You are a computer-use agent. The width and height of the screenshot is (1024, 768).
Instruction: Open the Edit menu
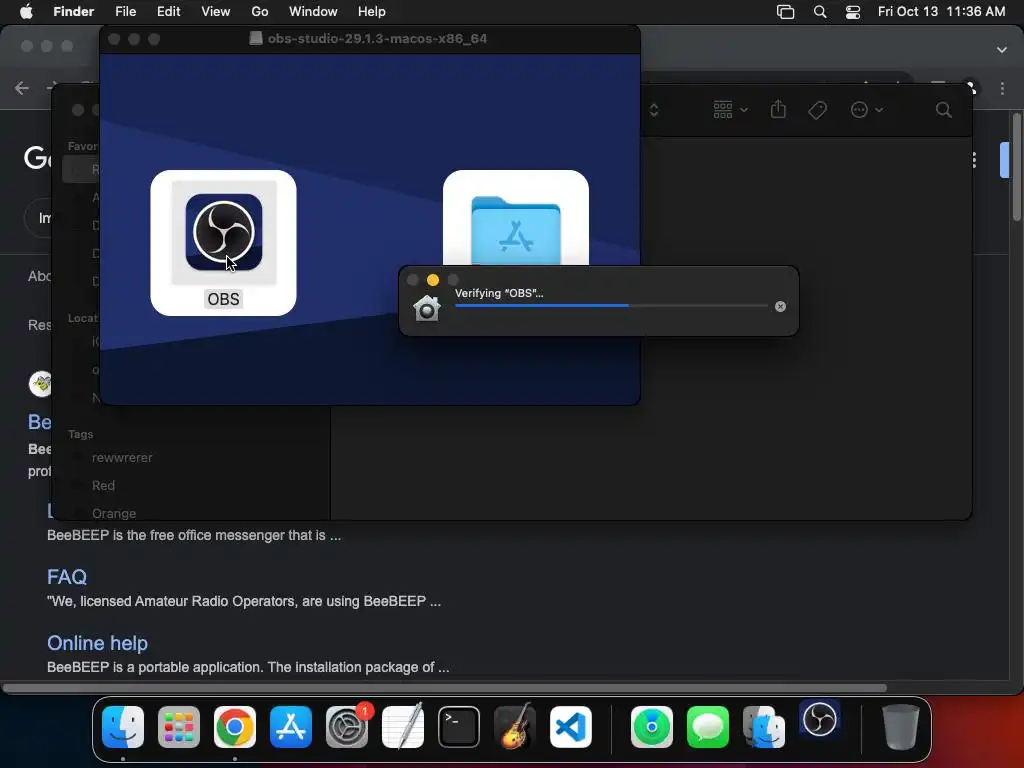[x=168, y=12]
